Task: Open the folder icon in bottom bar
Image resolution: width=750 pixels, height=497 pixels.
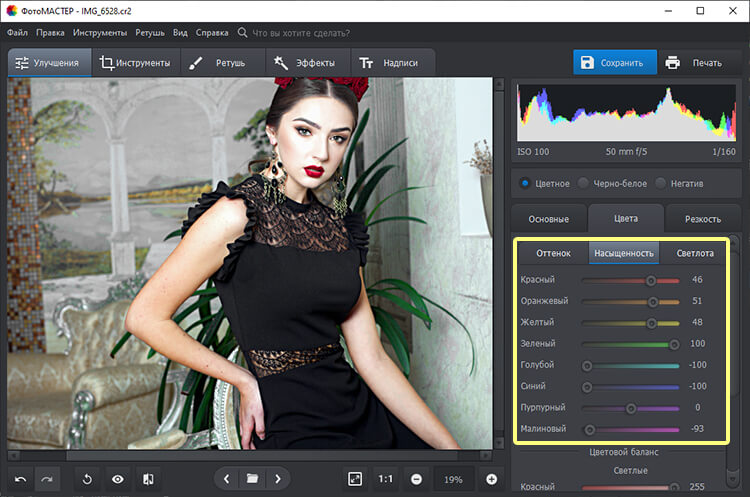Action: (253, 478)
